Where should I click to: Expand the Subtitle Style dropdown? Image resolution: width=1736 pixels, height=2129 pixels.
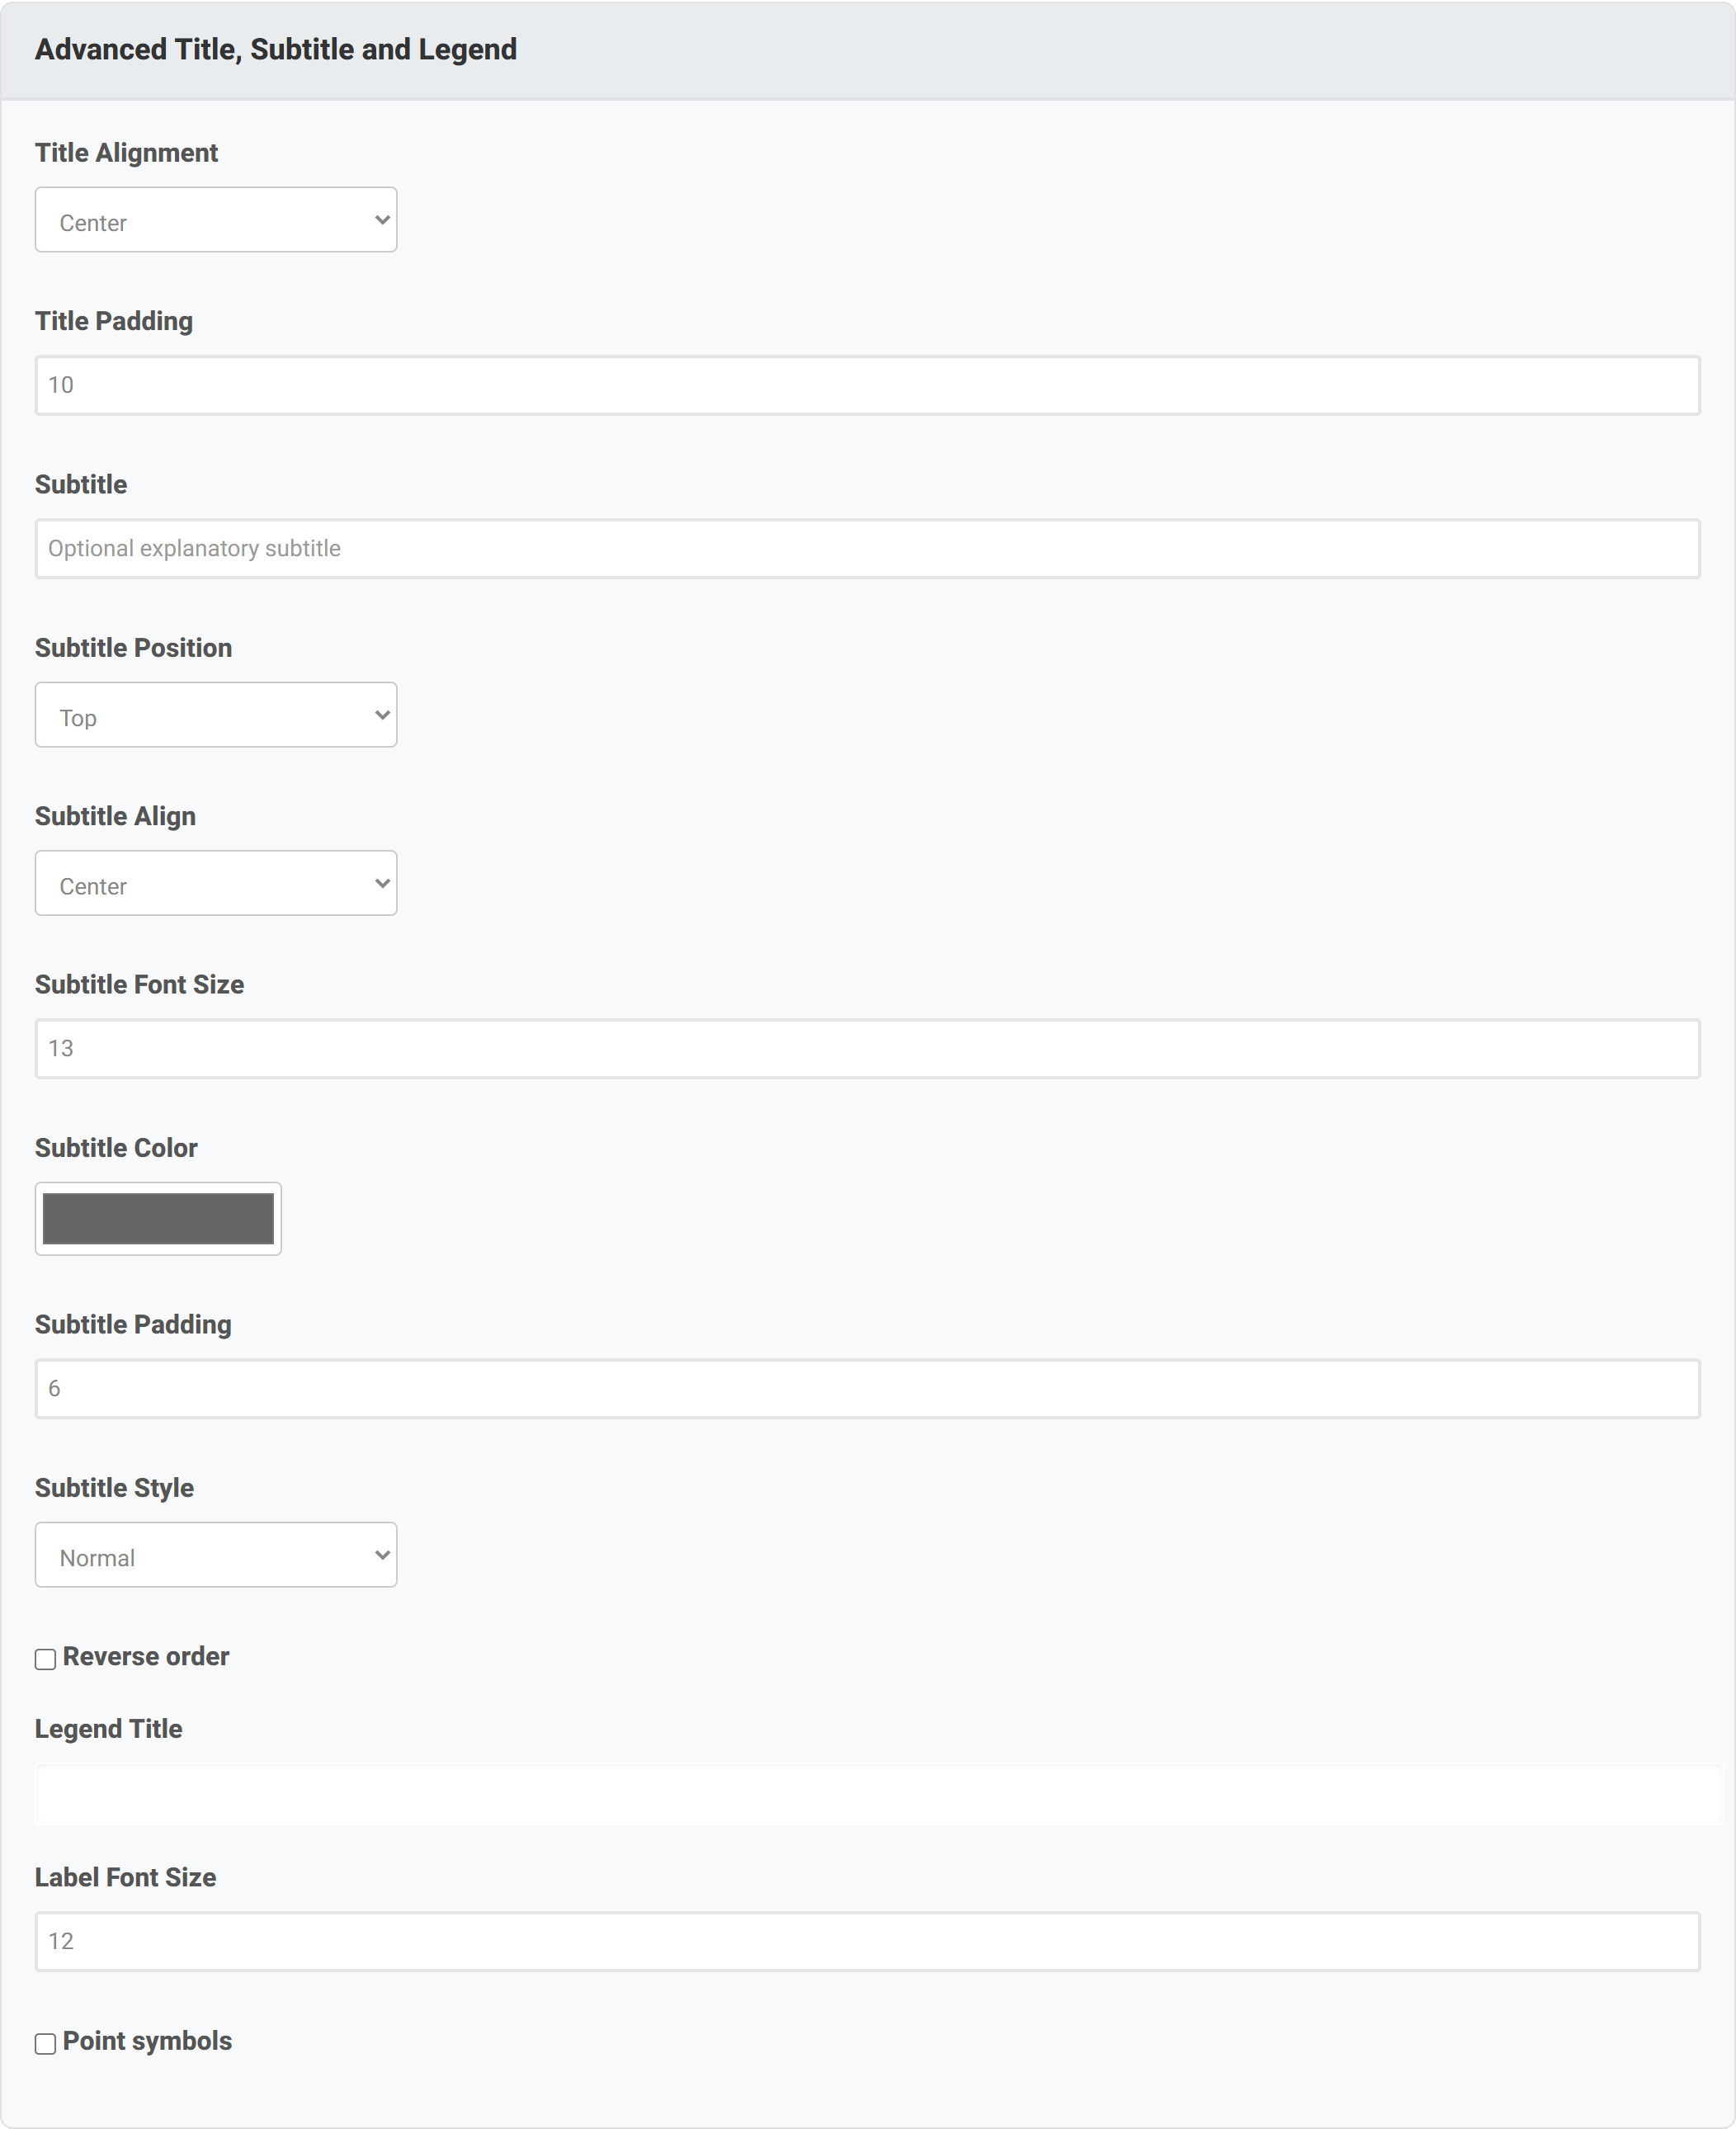pyautogui.click(x=216, y=1555)
